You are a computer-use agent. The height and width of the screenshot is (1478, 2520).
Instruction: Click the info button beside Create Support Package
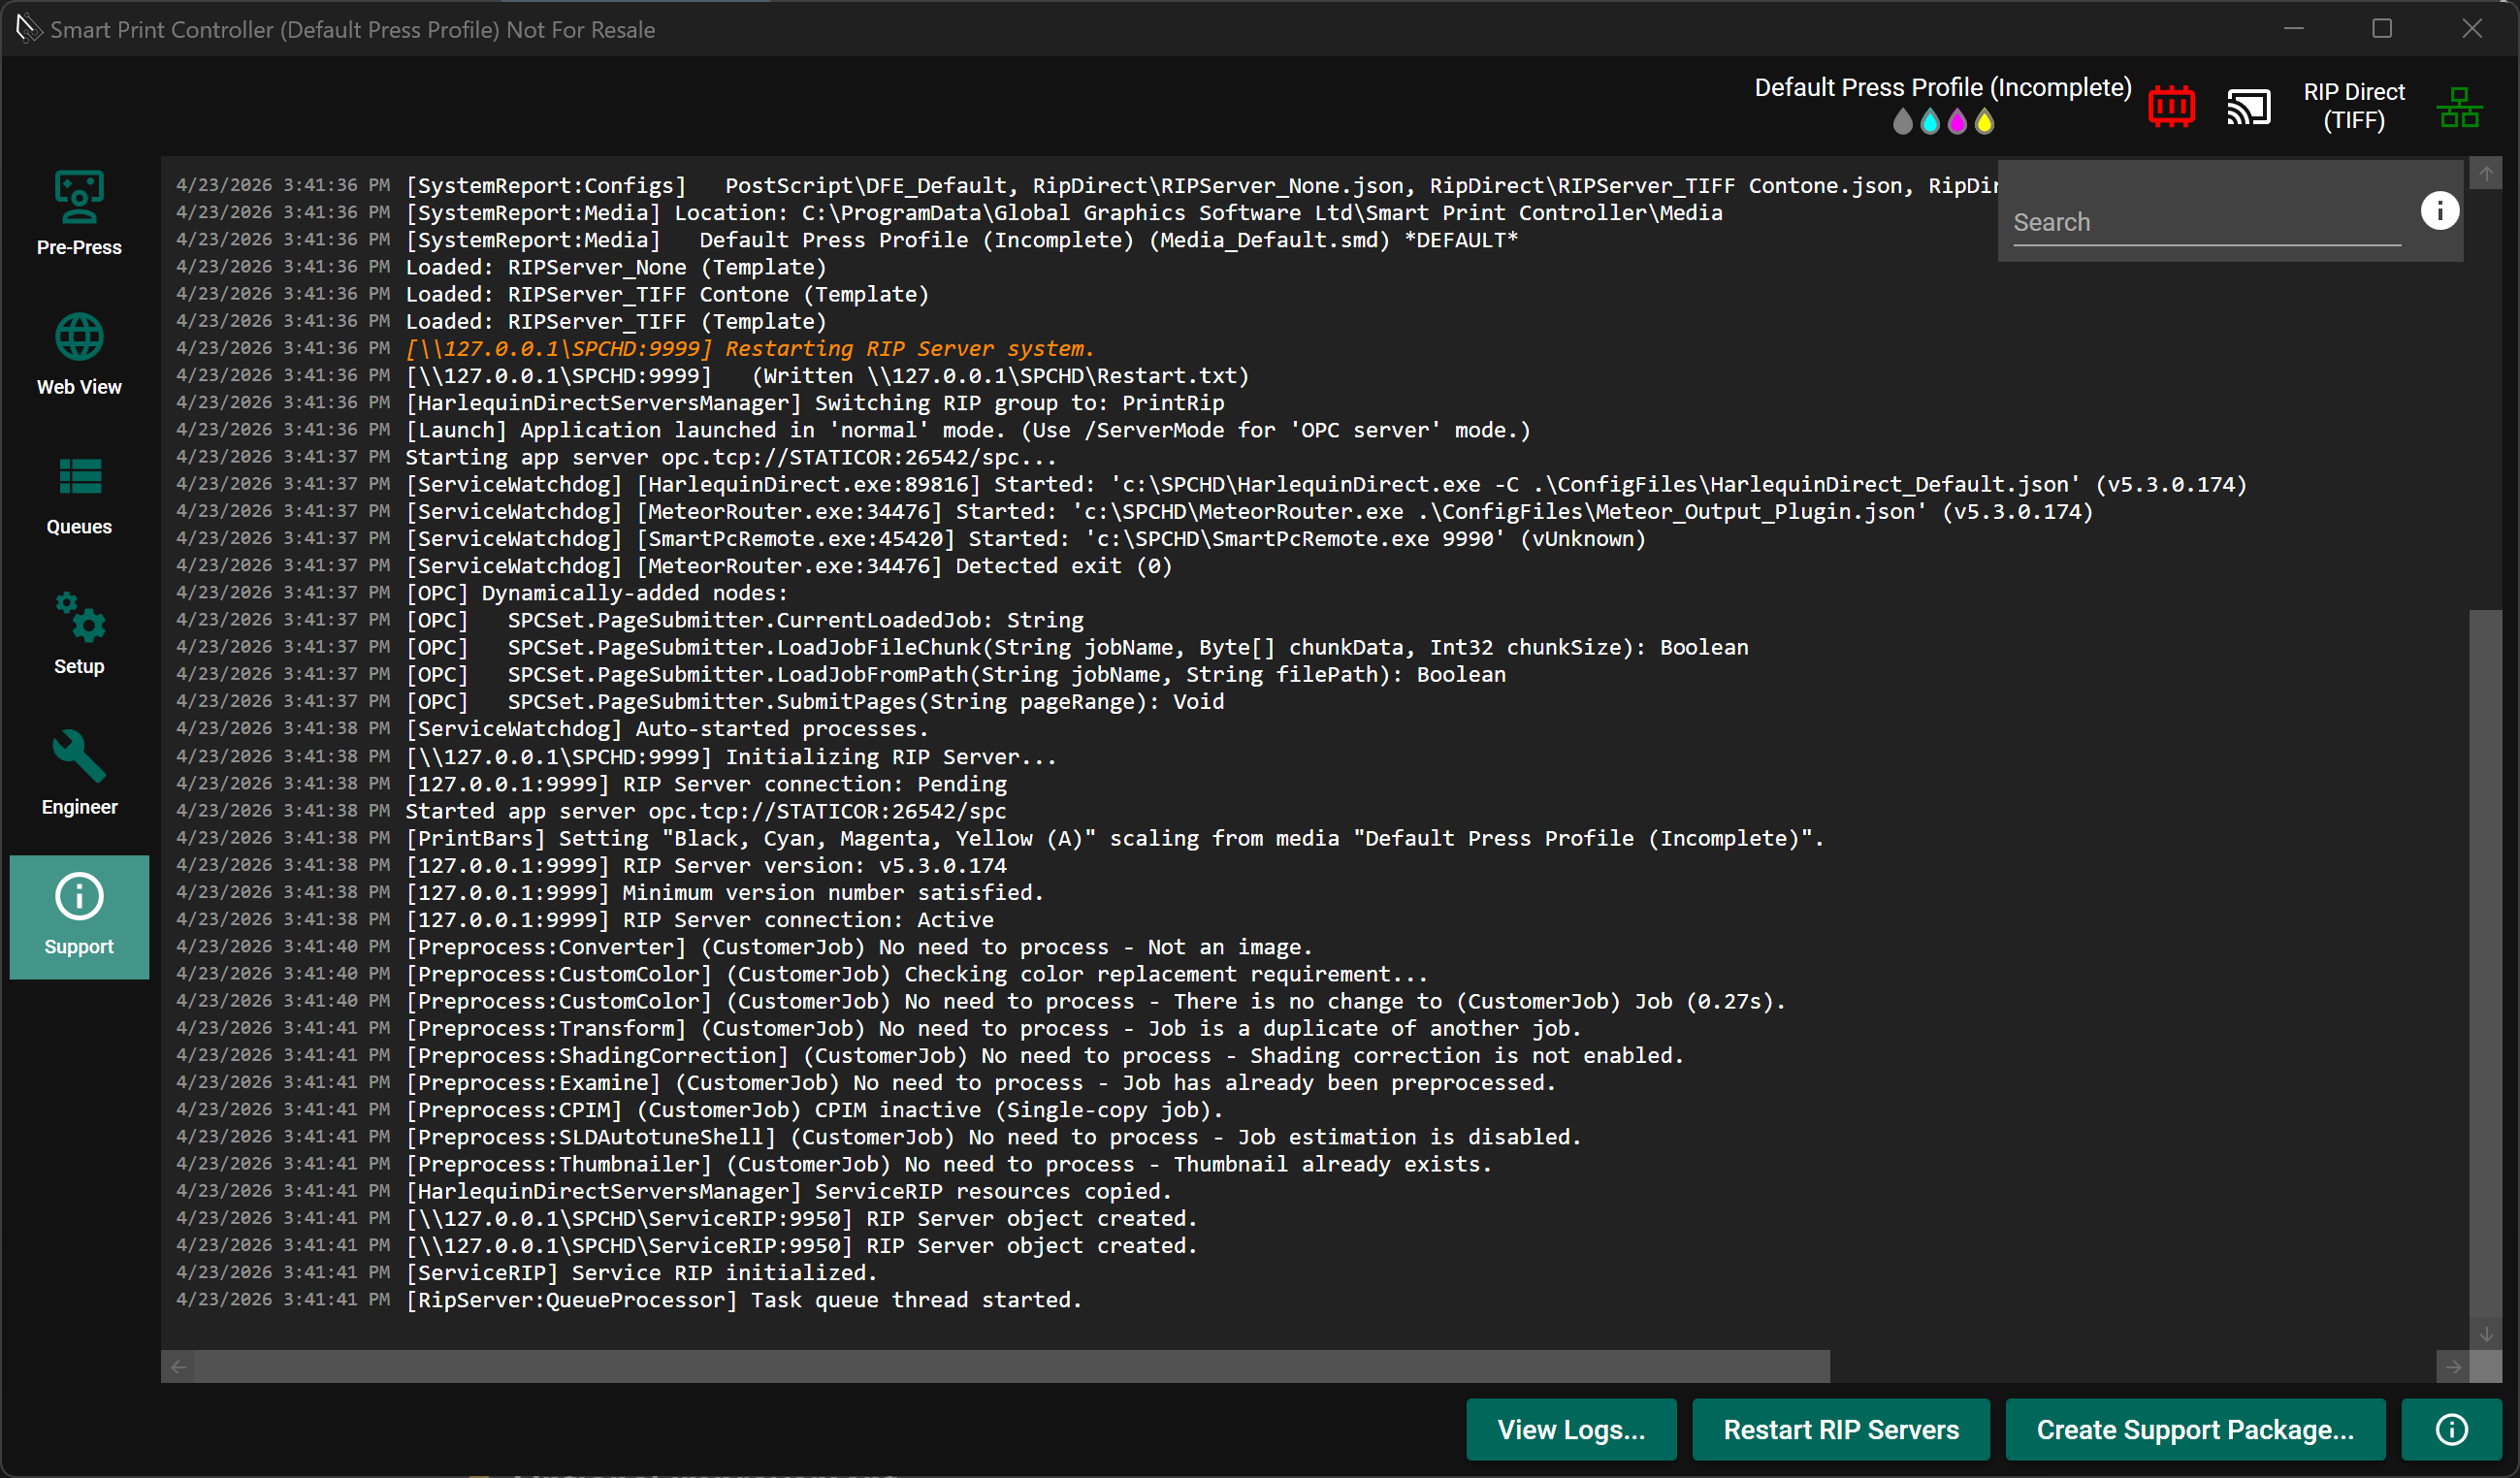click(2451, 1430)
